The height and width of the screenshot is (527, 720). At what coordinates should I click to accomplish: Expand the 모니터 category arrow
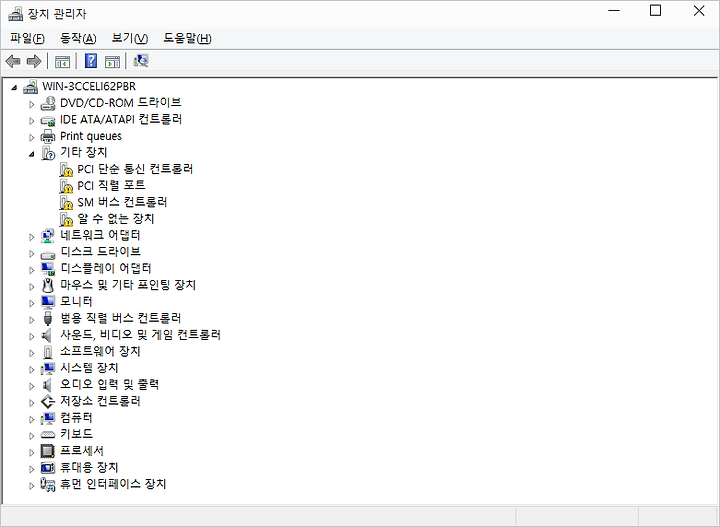click(32, 303)
